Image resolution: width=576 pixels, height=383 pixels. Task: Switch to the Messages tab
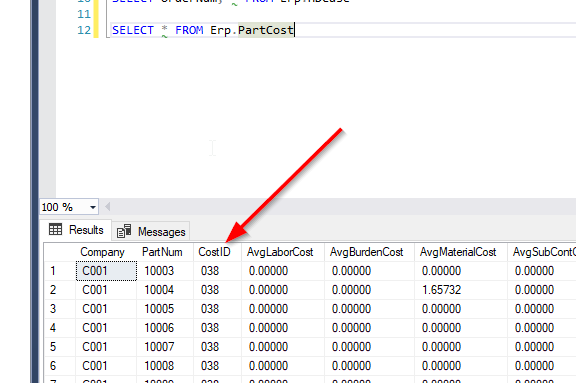click(x=151, y=231)
